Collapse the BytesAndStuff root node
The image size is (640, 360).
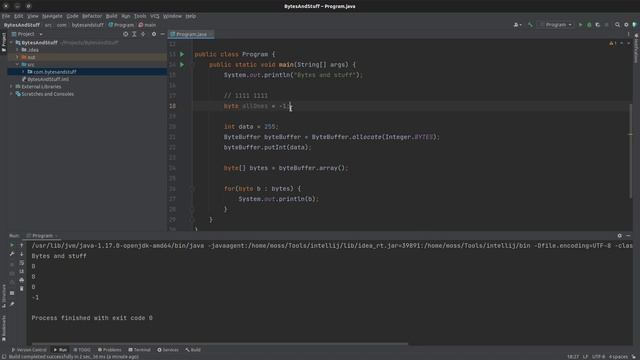[x=11, y=42]
